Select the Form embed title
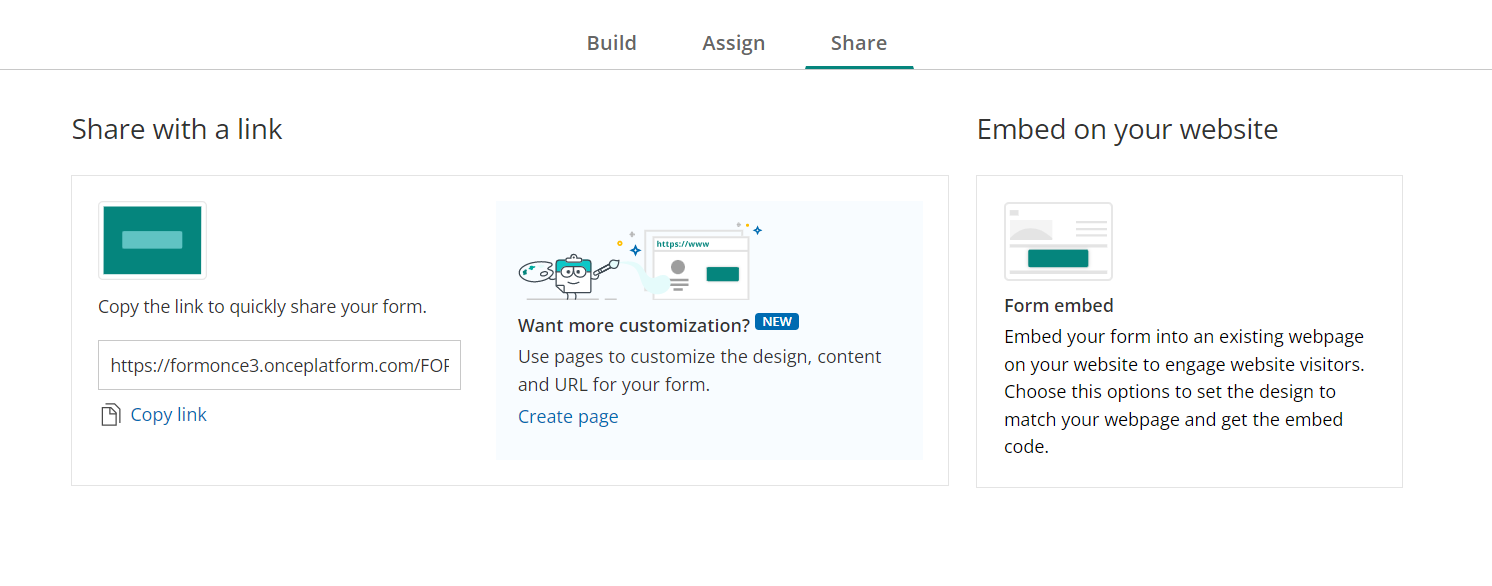The width and height of the screenshot is (1492, 586). (1058, 306)
